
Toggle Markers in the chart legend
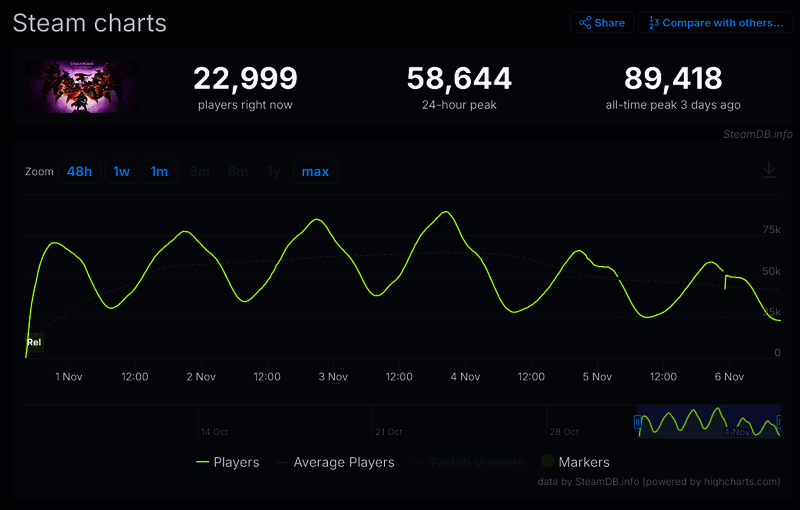(x=584, y=462)
